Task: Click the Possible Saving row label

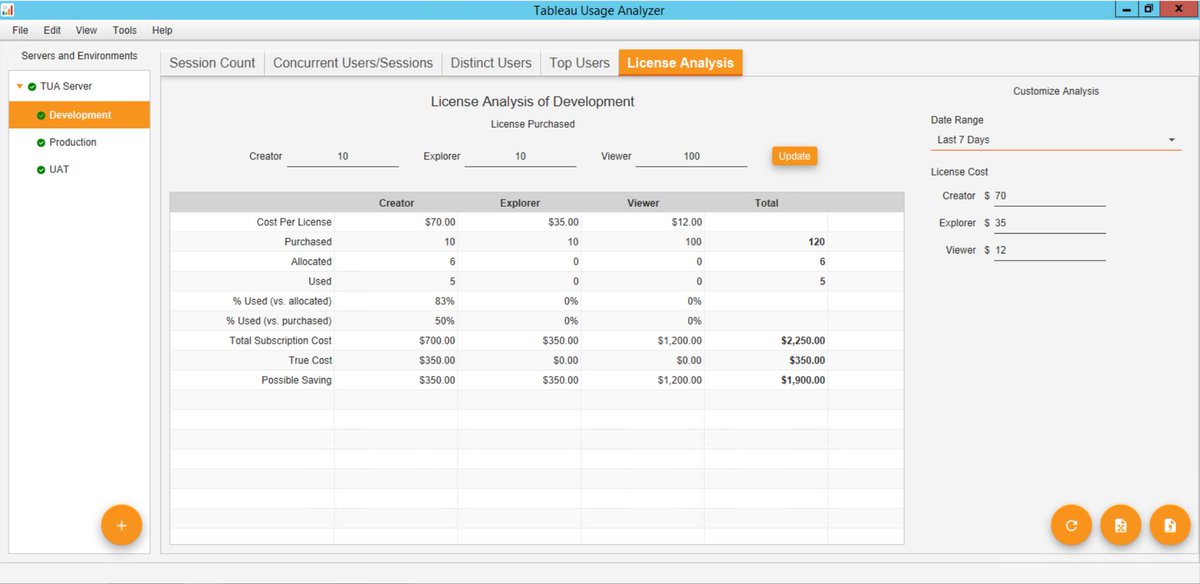Action: click(x=296, y=380)
